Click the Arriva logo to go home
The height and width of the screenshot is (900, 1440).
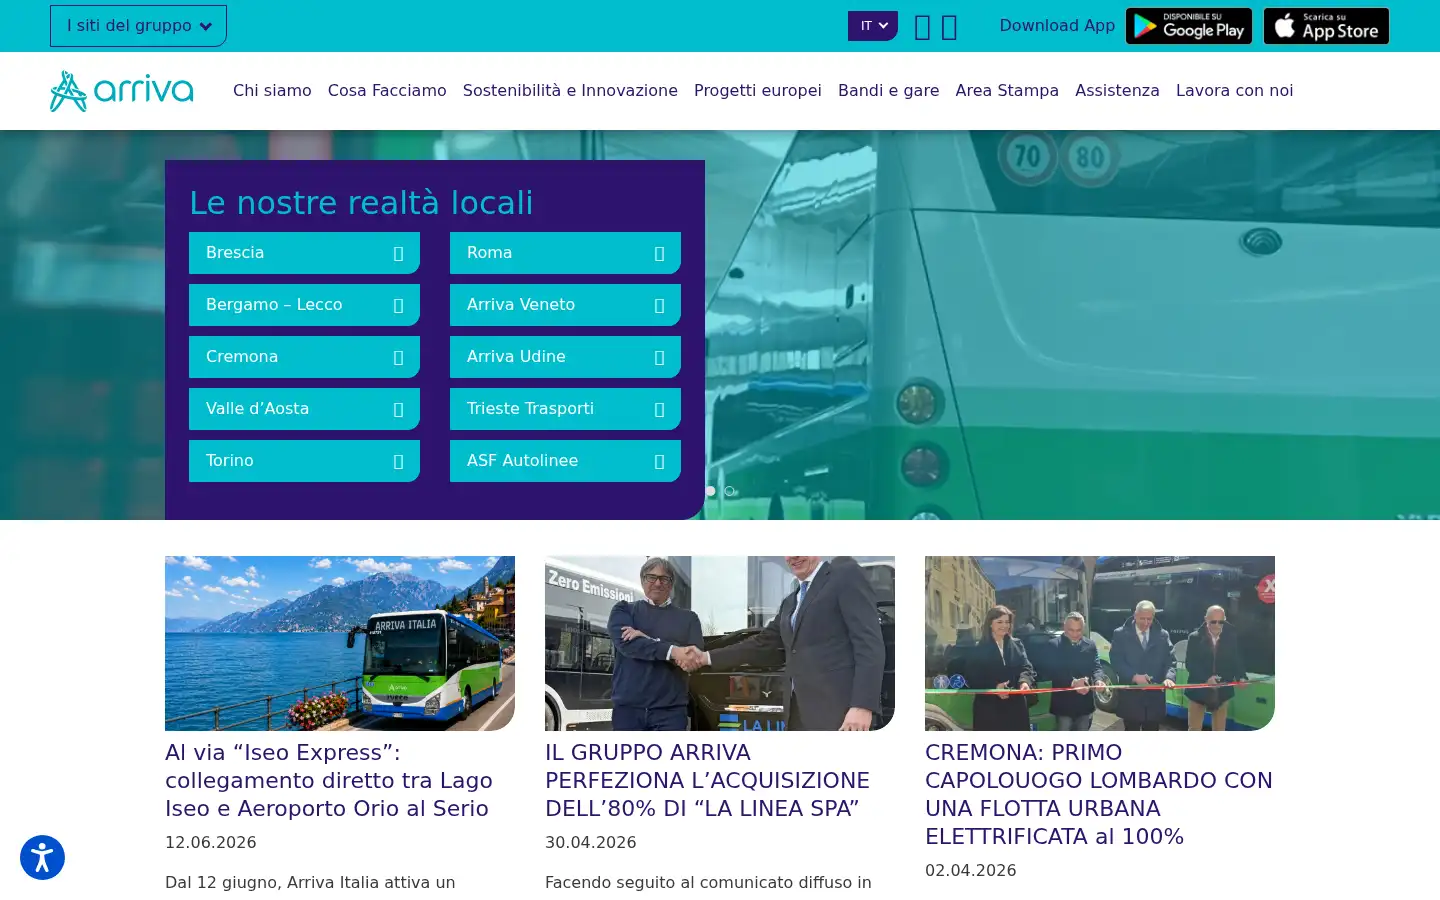click(122, 91)
